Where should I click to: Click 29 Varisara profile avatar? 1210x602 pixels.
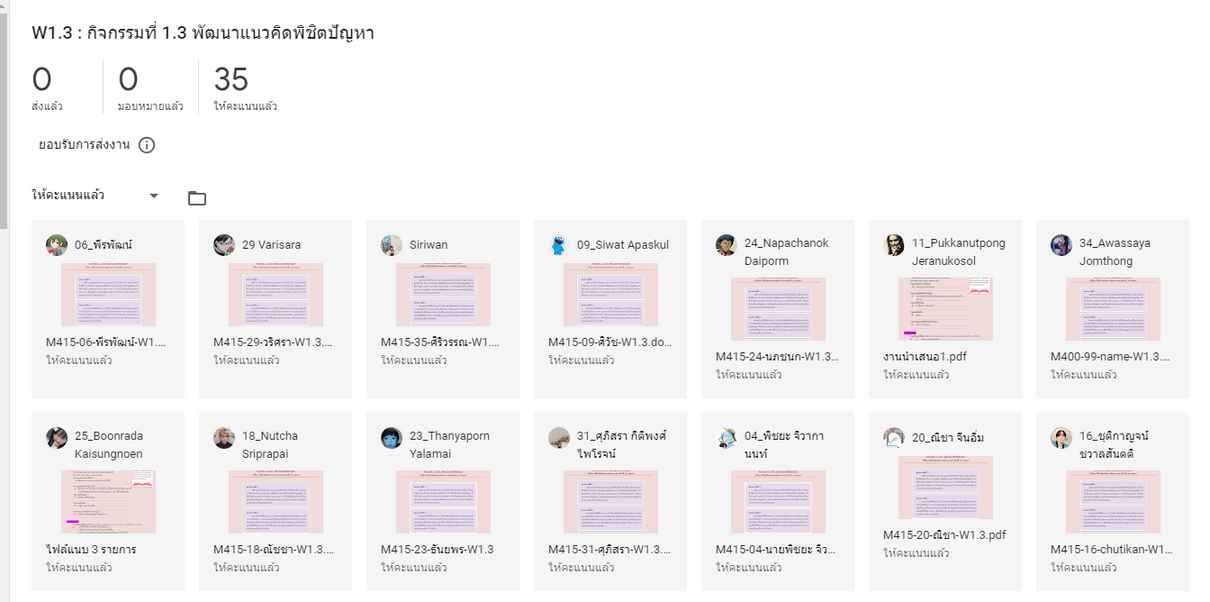[224, 245]
